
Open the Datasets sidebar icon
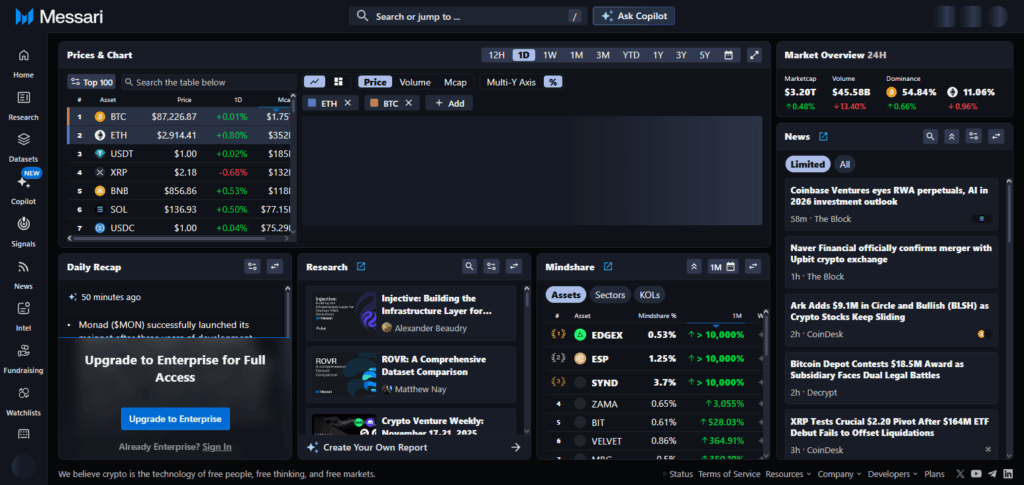[x=23, y=139]
